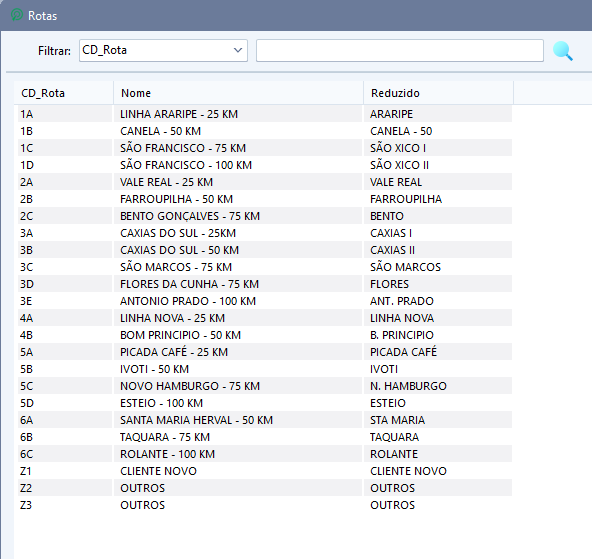This screenshot has width=592, height=559.
Task: Click the magnifying glass search icon
Action: click(x=563, y=51)
